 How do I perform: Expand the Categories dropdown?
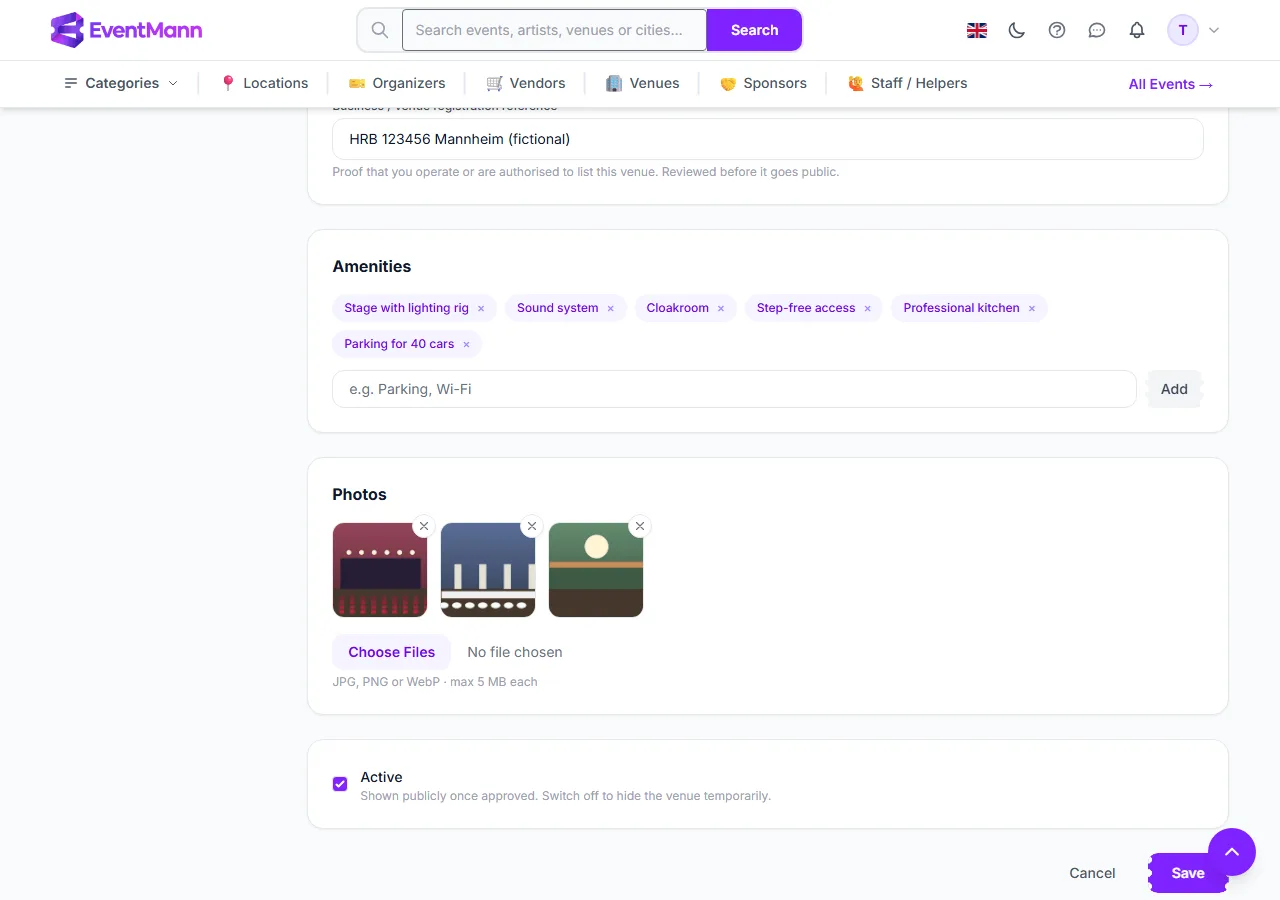point(121,83)
